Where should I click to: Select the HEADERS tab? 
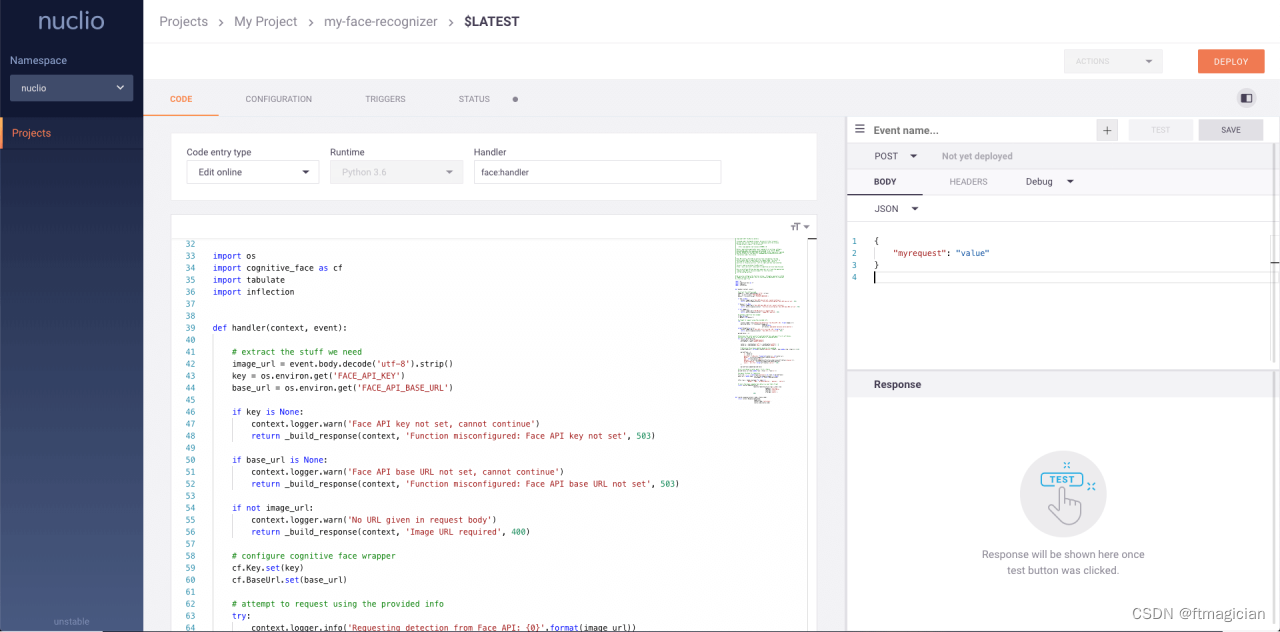click(968, 182)
